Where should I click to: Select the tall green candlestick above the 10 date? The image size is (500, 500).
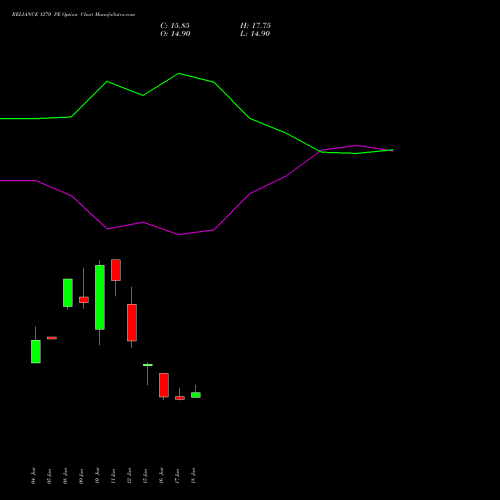[100, 297]
